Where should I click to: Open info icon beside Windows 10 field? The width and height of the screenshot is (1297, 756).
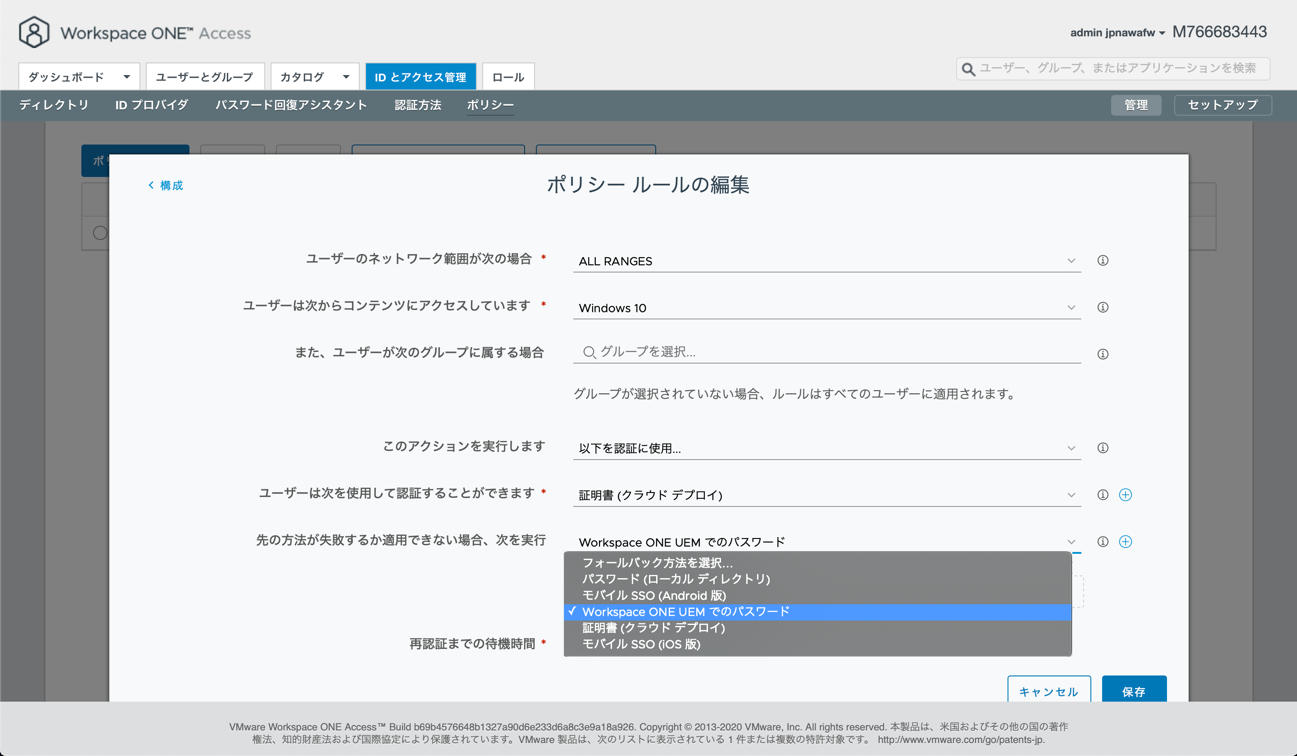[1103, 308]
